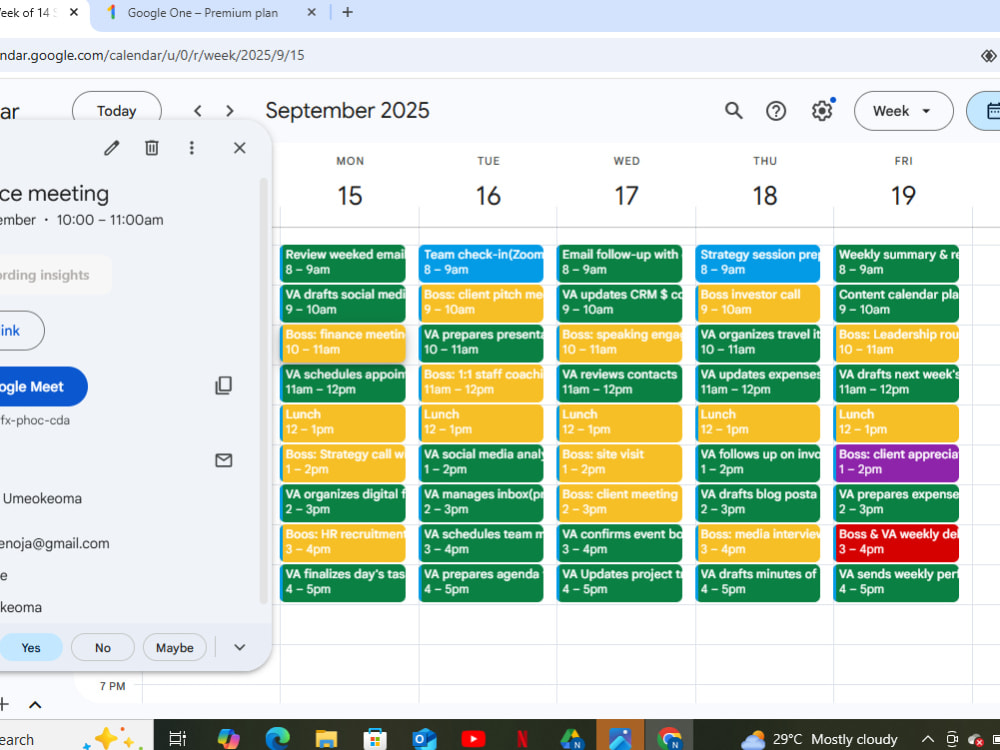Open Google Drive from taskbar
The image size is (1000, 750).
coord(571,739)
